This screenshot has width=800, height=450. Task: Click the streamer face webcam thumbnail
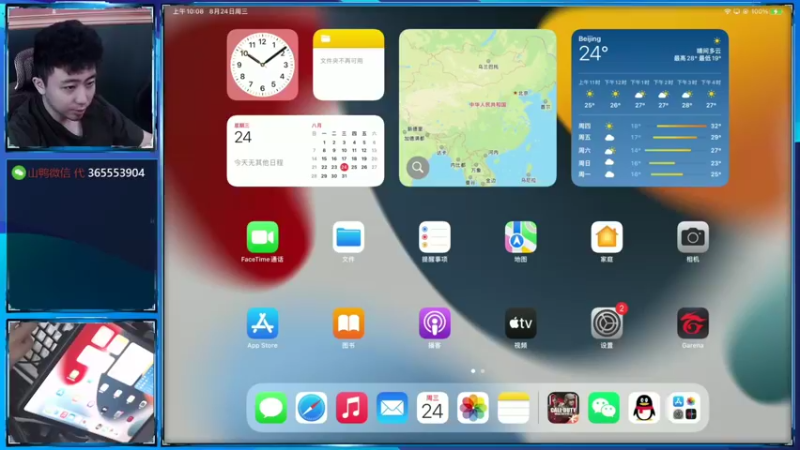click(x=80, y=78)
